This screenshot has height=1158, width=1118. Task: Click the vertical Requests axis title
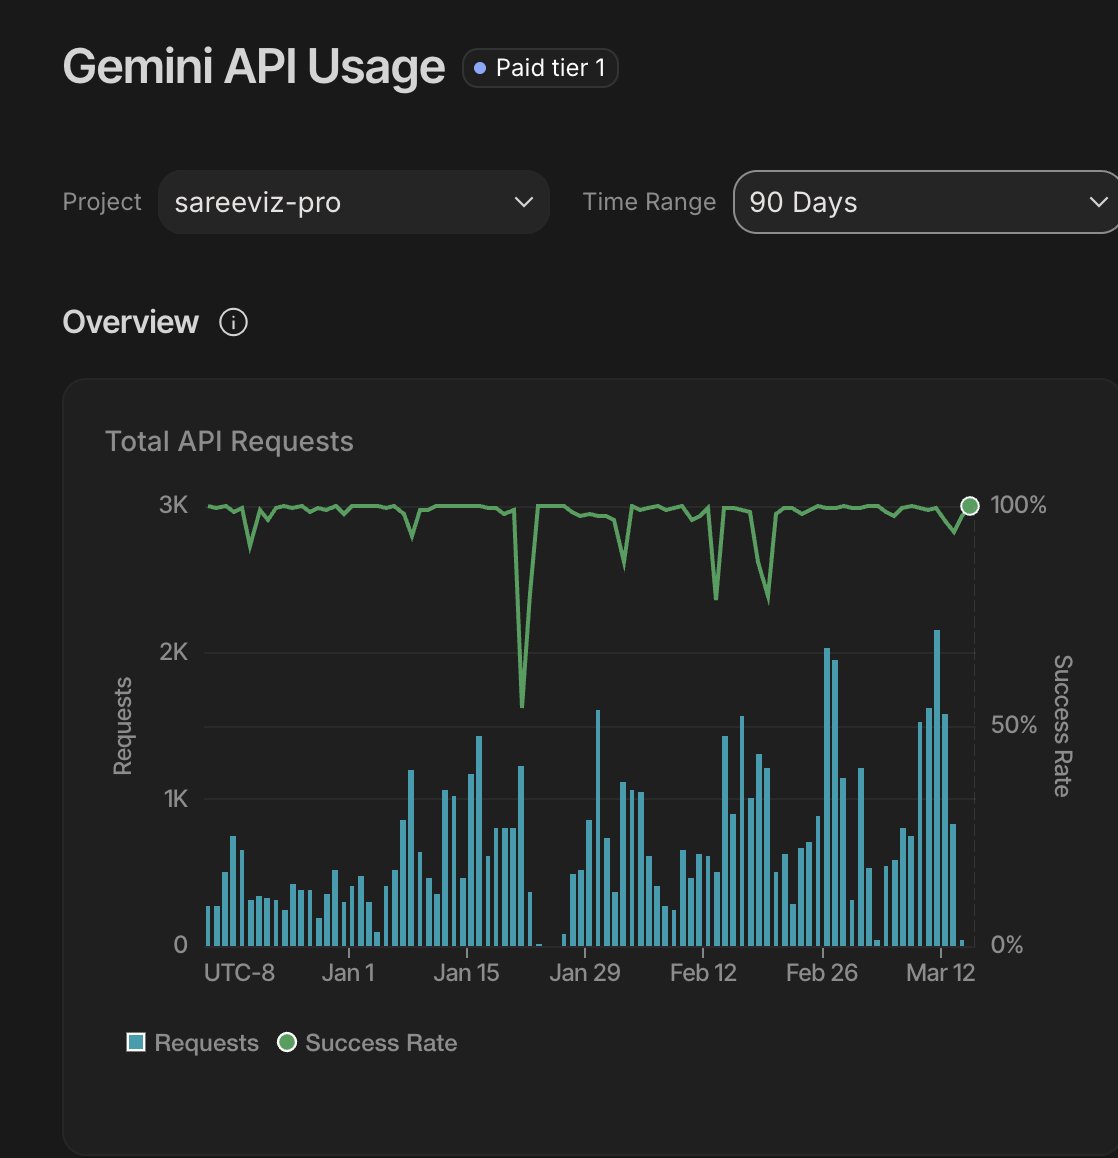pyautogui.click(x=123, y=726)
